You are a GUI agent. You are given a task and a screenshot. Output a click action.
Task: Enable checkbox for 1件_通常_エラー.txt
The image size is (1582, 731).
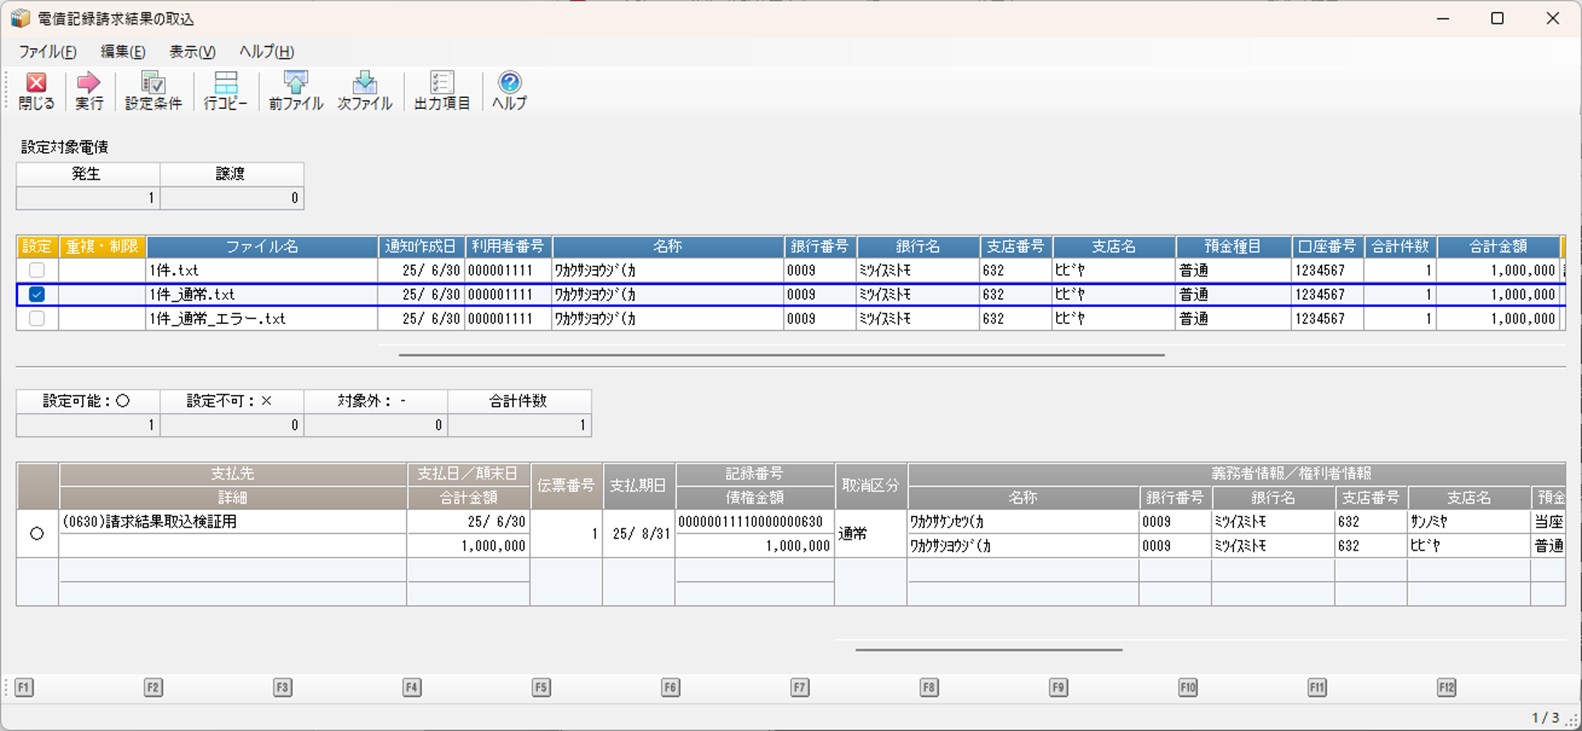tap(37, 318)
